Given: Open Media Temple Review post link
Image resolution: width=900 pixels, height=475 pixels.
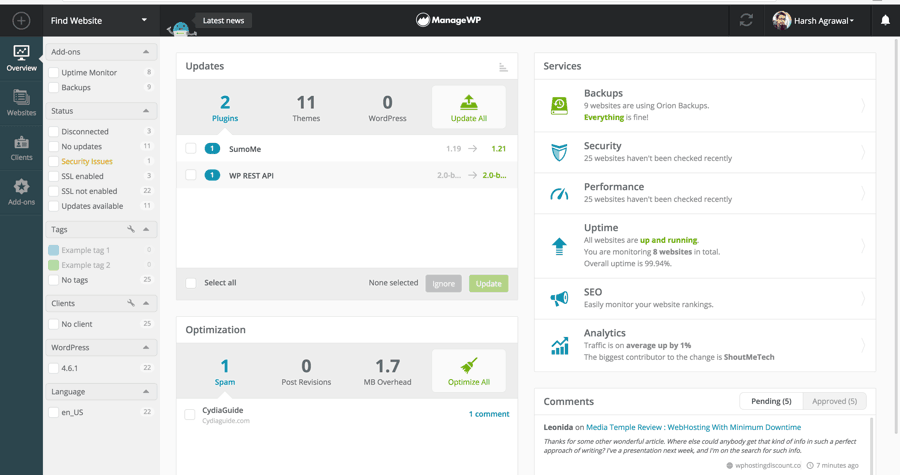Looking at the screenshot, I should [693, 427].
